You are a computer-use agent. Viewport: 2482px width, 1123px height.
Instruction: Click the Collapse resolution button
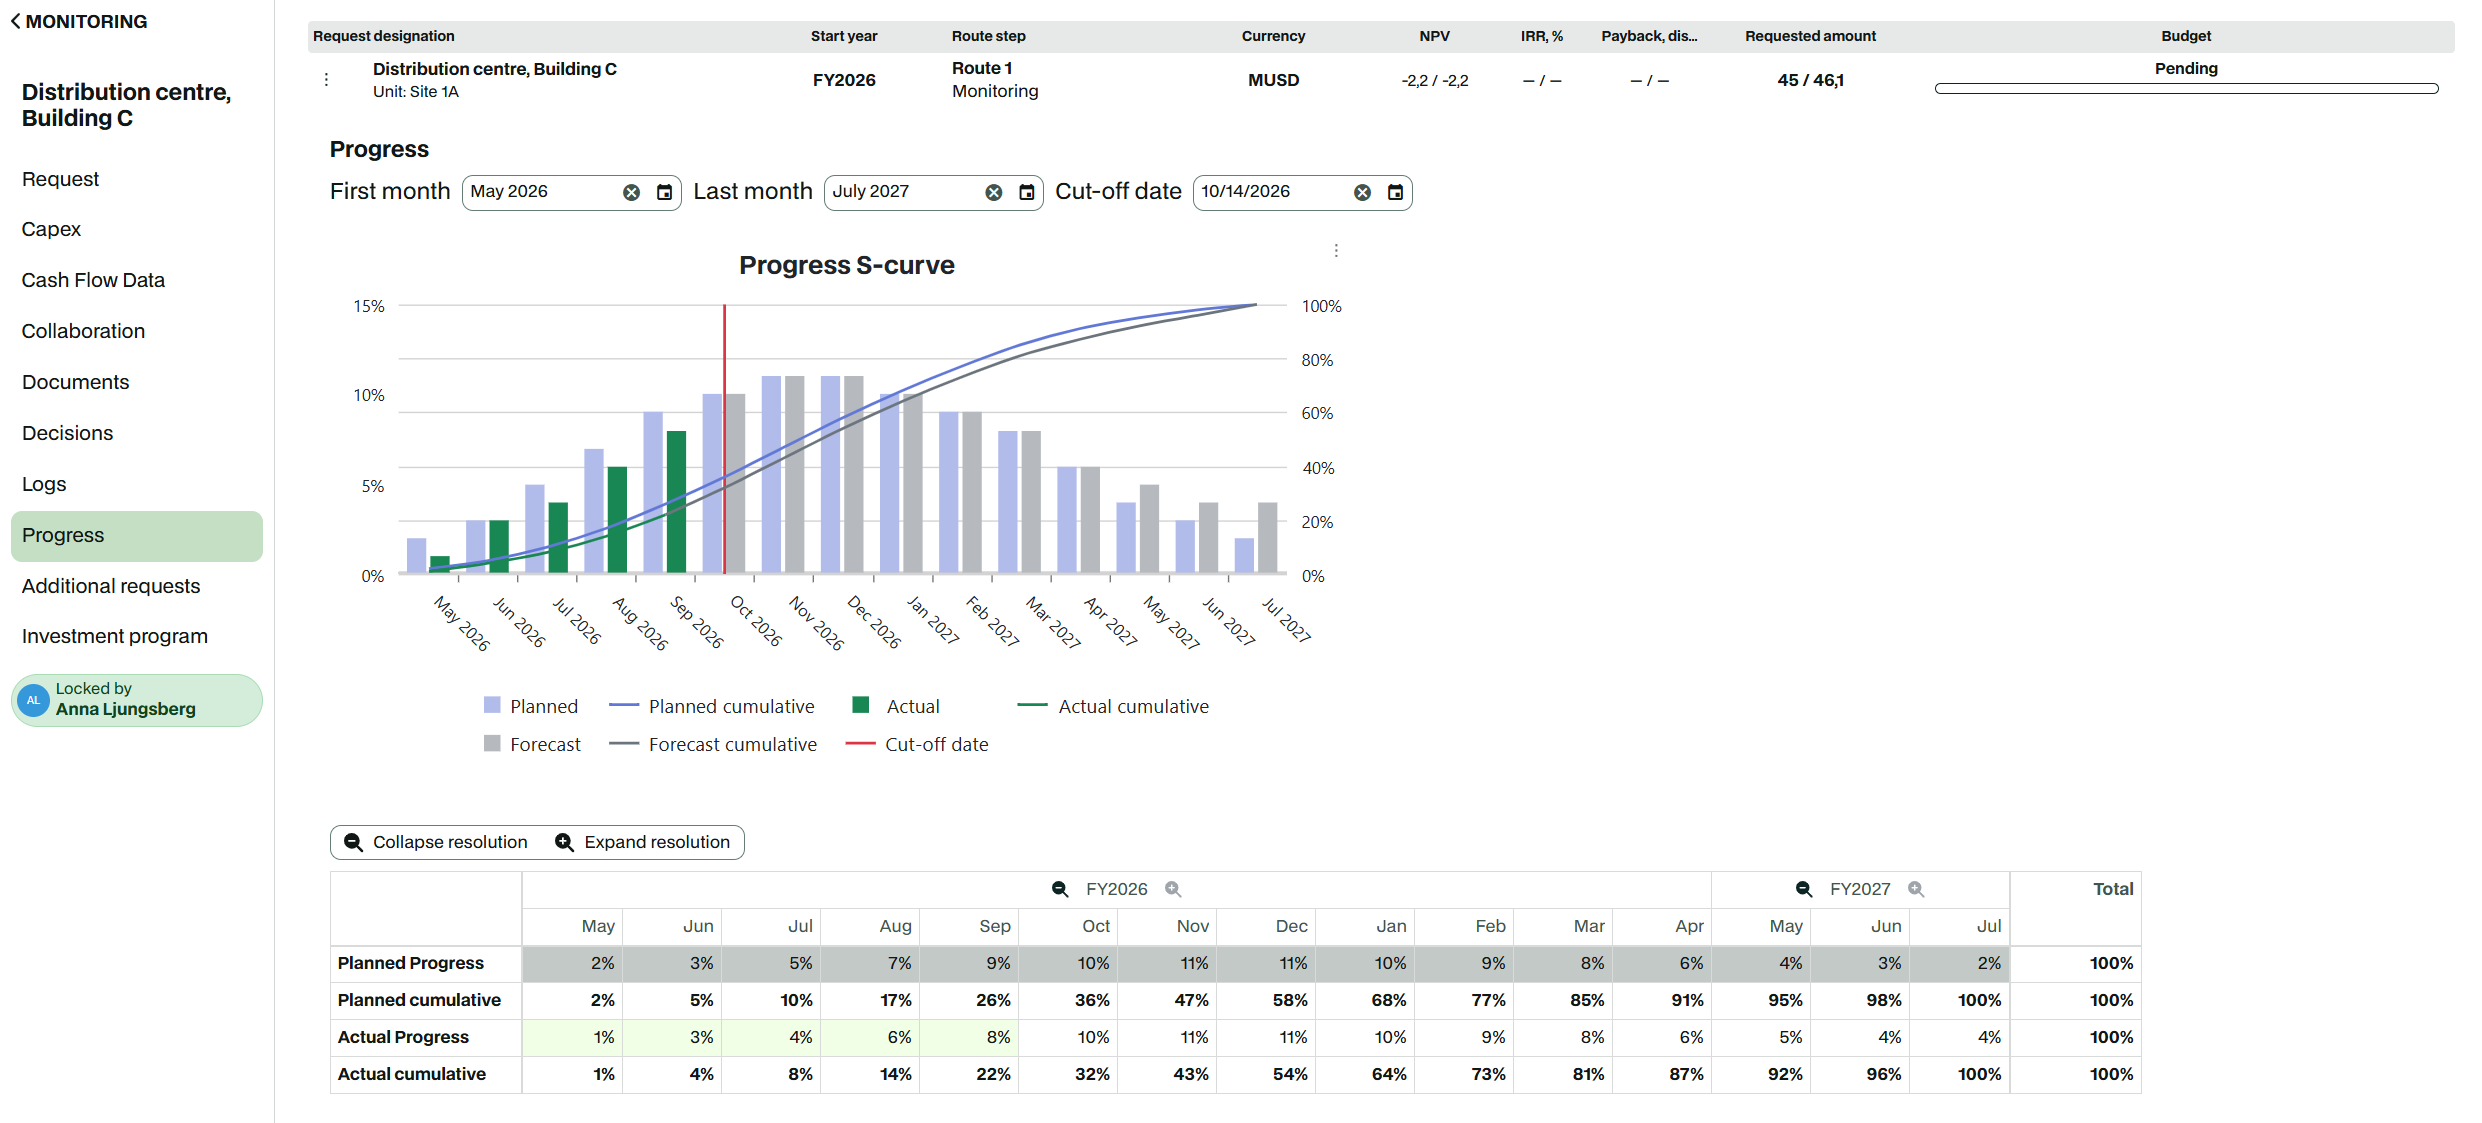[x=436, y=842]
